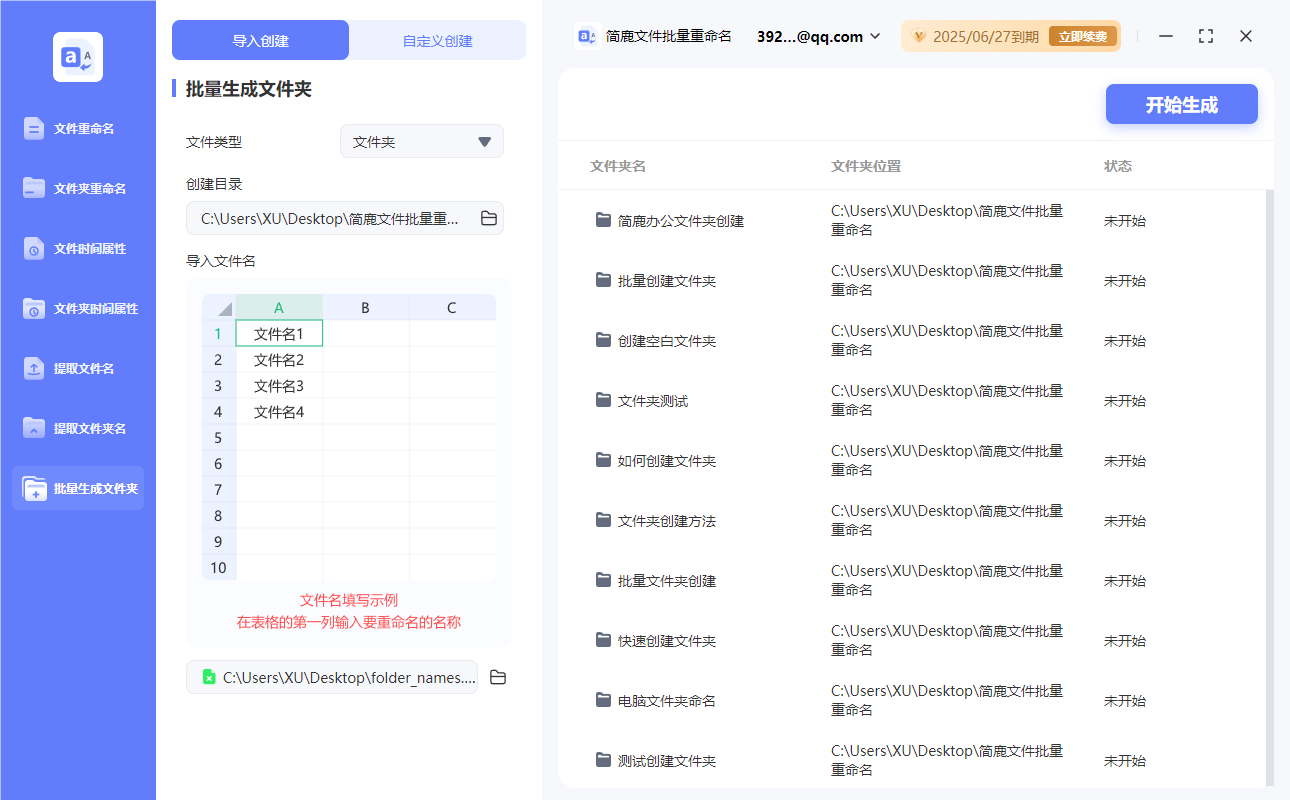Expand the fullscreen toggle in title bar
Screen dimensions: 1290x800
coord(1205,36)
